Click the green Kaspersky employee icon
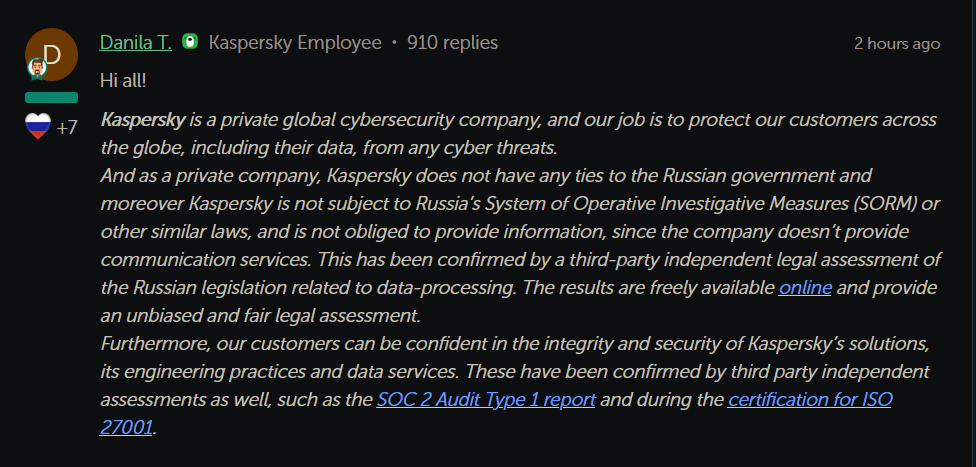The image size is (976, 467). click(x=190, y=43)
